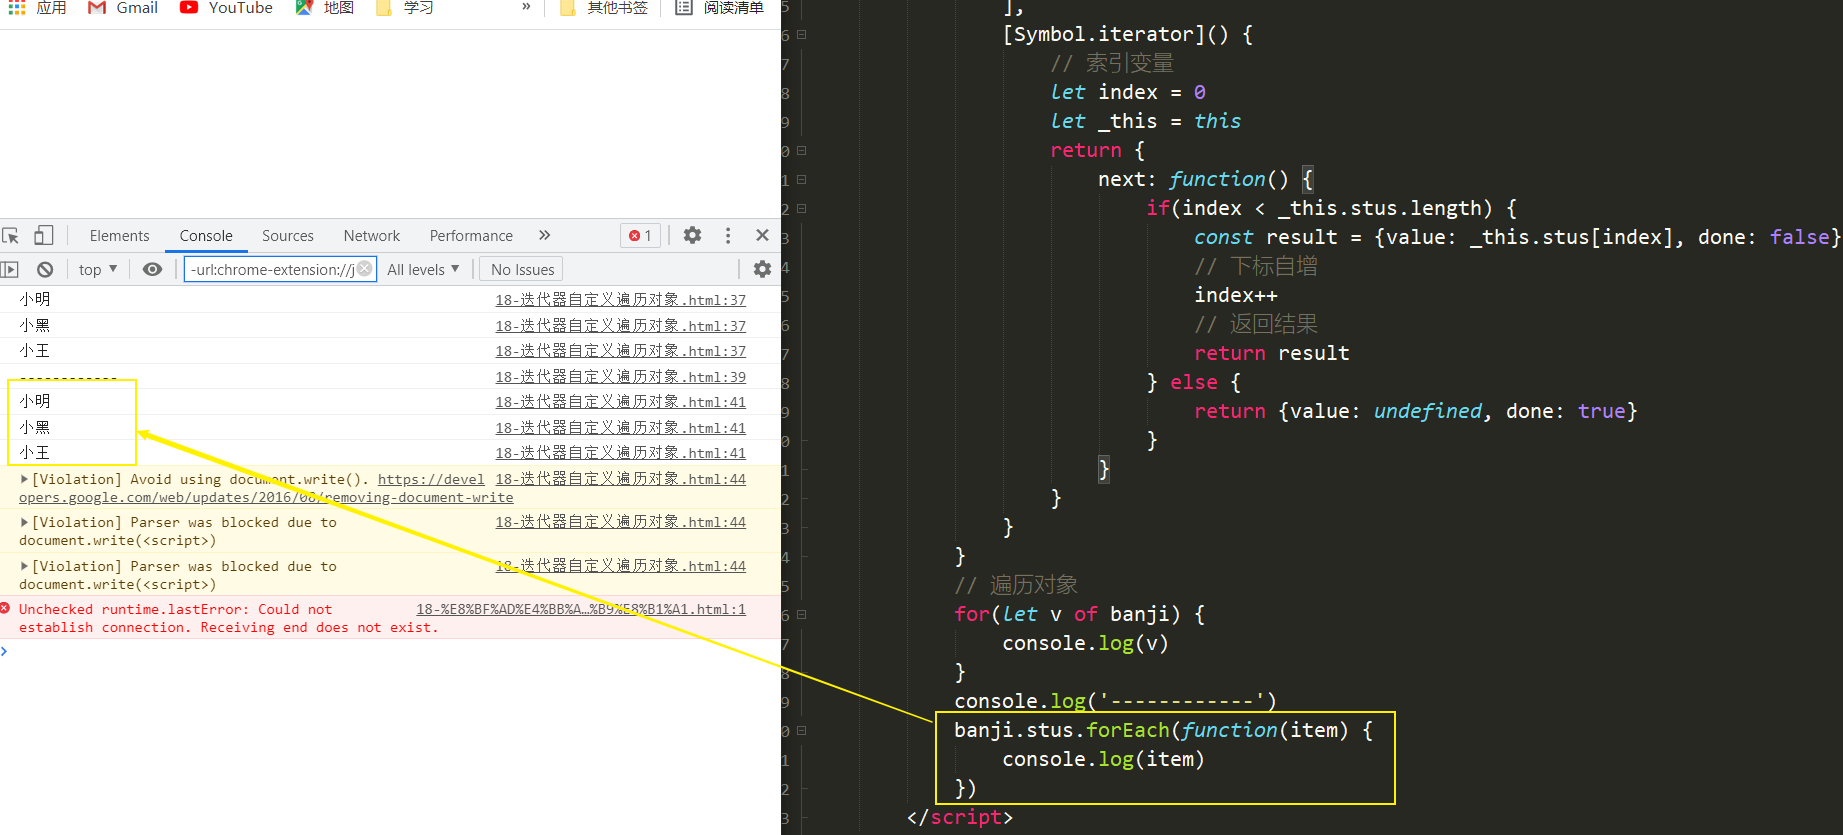Collapse the [Symbol.iterator]() code fold
This screenshot has width=1843, height=835.
click(x=802, y=34)
